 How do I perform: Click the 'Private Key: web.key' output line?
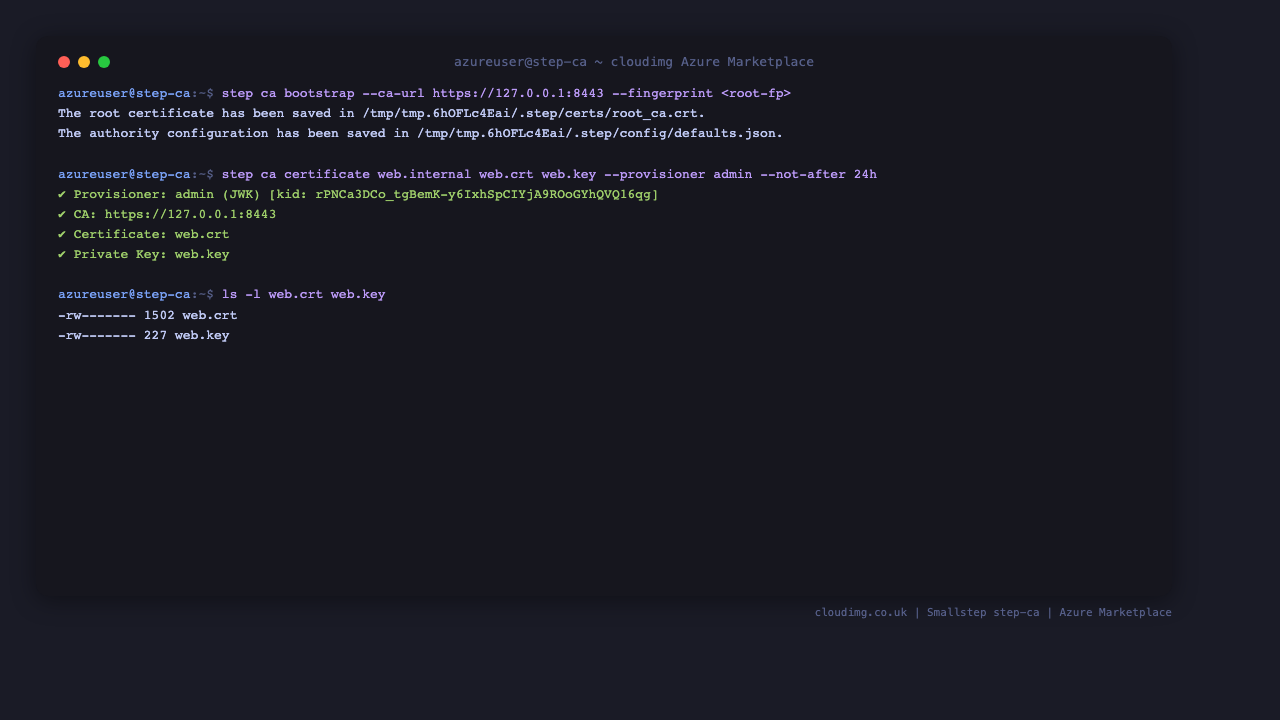(x=144, y=255)
